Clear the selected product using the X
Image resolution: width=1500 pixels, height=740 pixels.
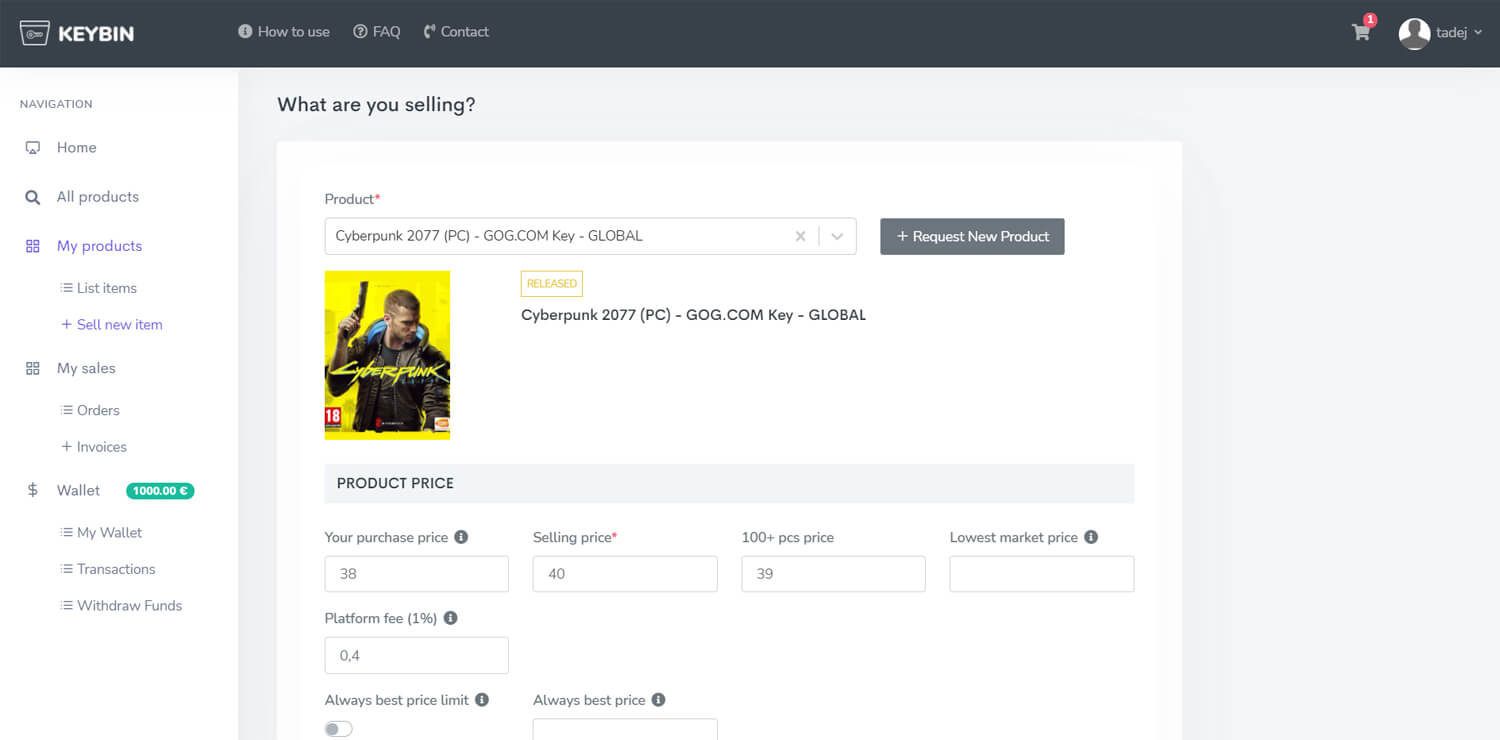point(800,235)
